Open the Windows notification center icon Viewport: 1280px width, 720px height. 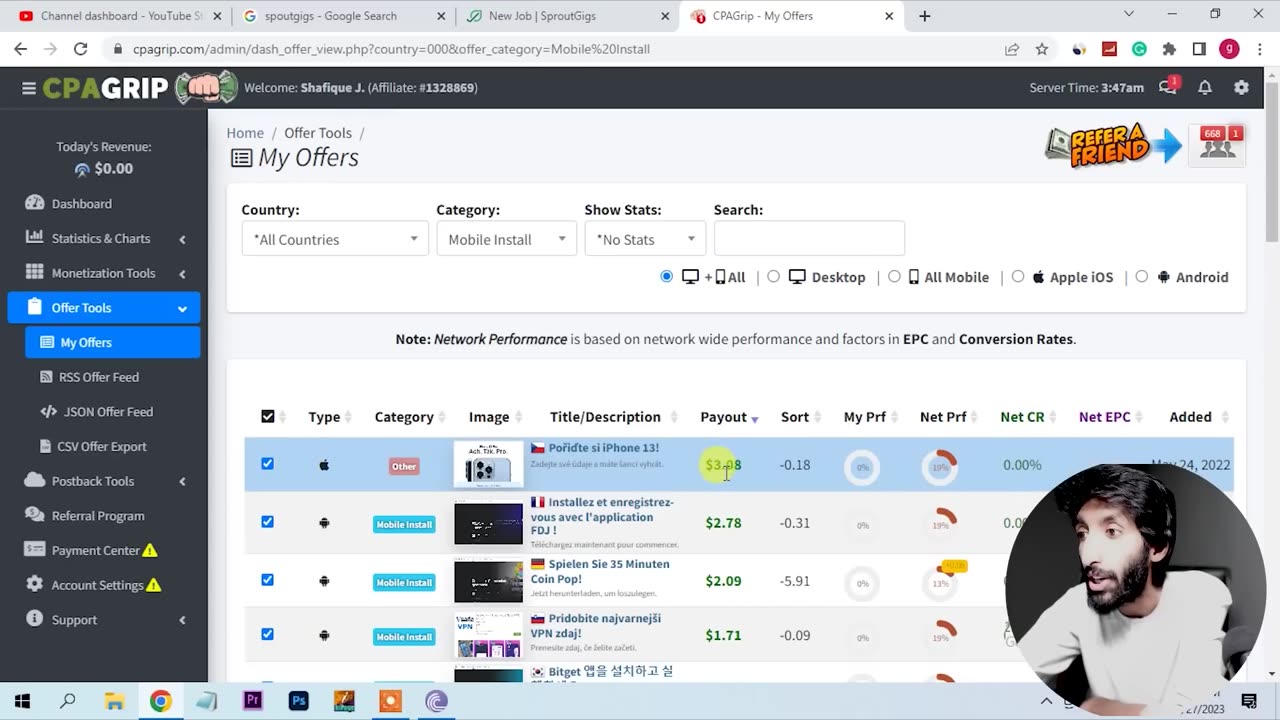click(x=1249, y=701)
